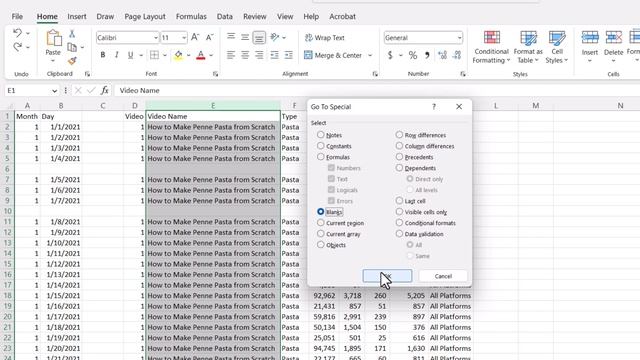640x360 pixels.
Task: Click the Wrap Text button
Action: (x=325, y=38)
